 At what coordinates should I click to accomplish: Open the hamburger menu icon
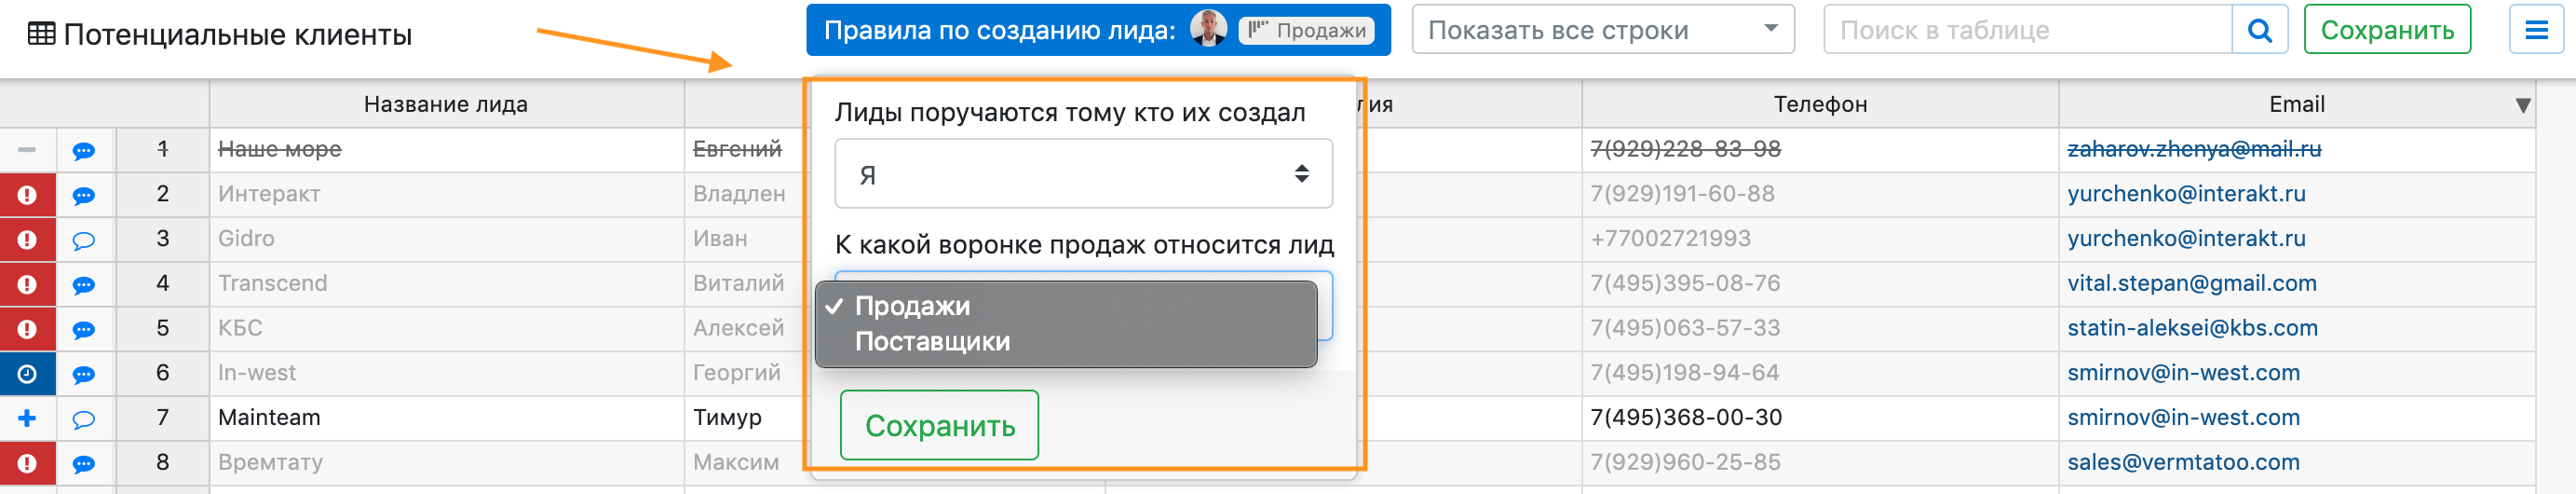[x=2536, y=30]
